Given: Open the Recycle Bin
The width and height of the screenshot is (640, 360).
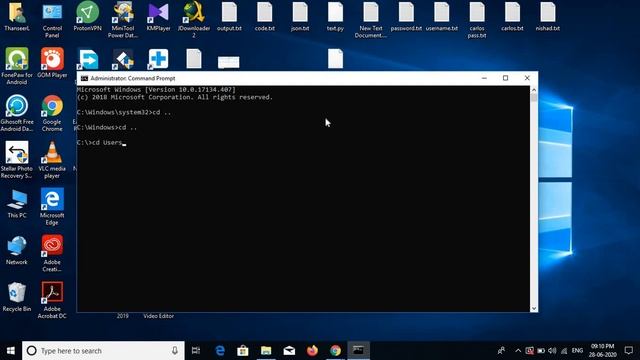Looking at the screenshot, I should [17, 297].
